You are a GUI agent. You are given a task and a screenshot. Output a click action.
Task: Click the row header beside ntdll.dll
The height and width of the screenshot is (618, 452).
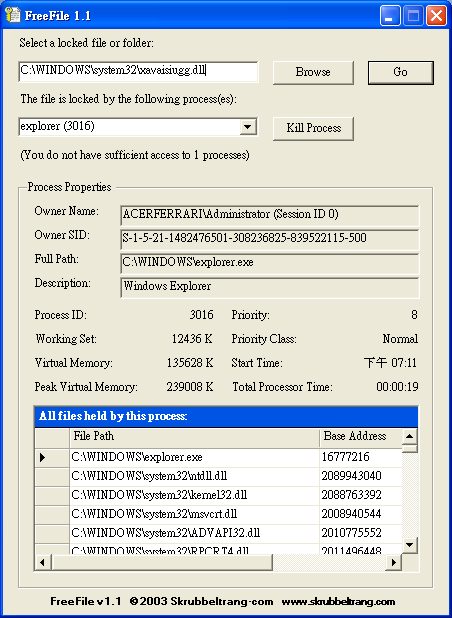click(52, 477)
